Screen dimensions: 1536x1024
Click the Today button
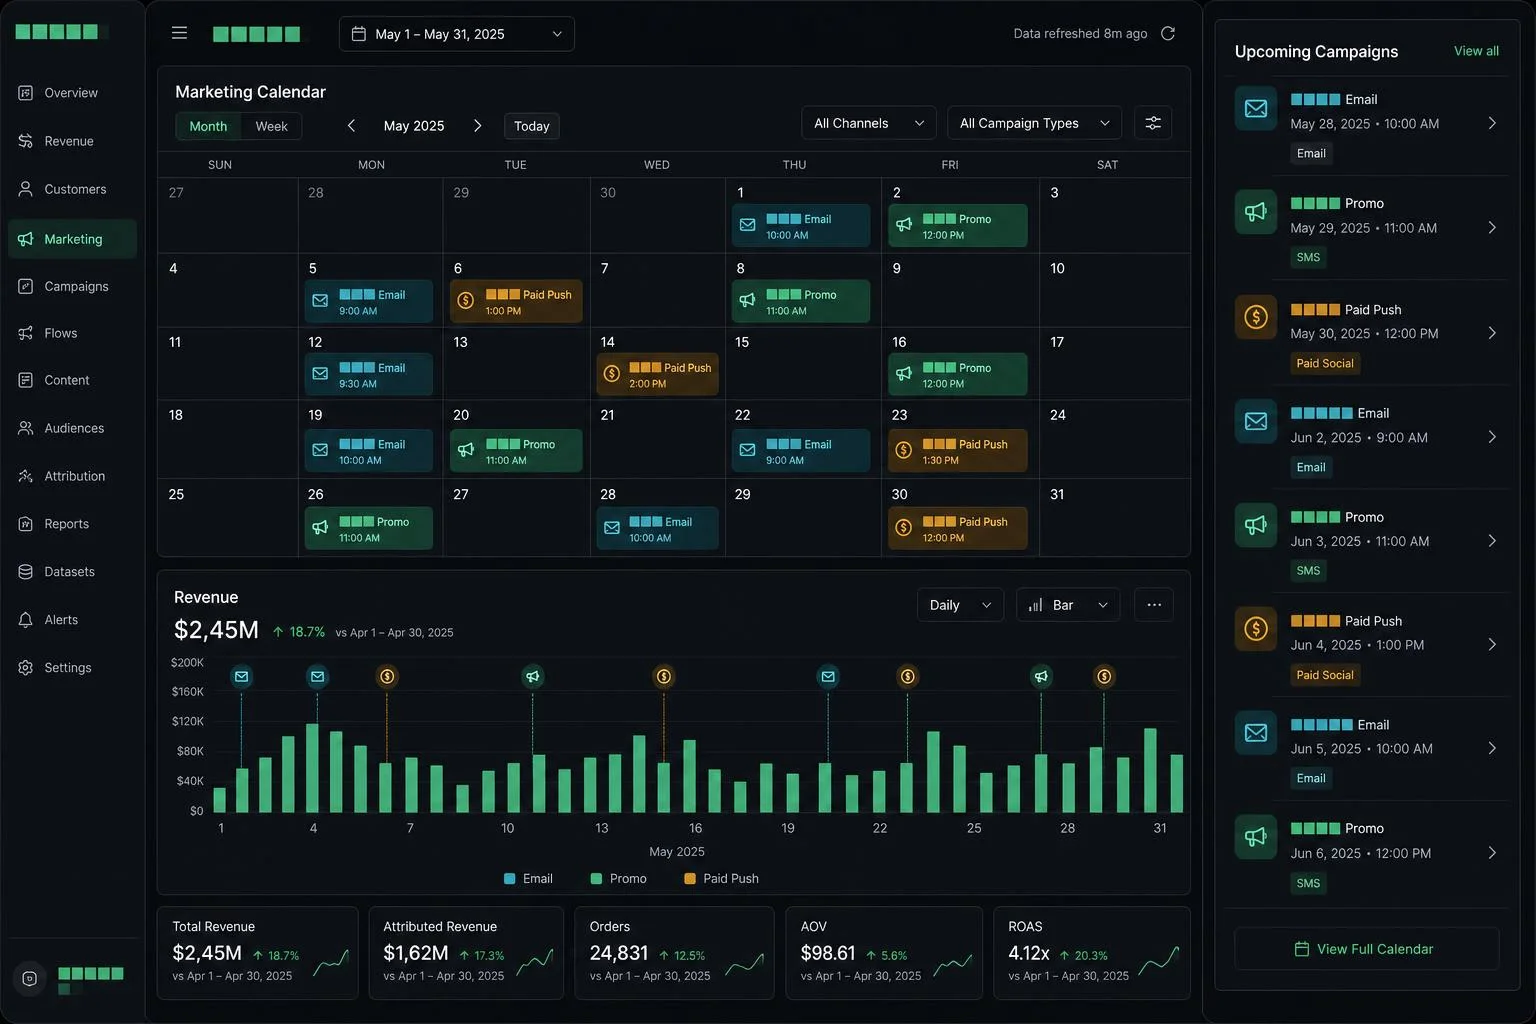[x=531, y=126]
